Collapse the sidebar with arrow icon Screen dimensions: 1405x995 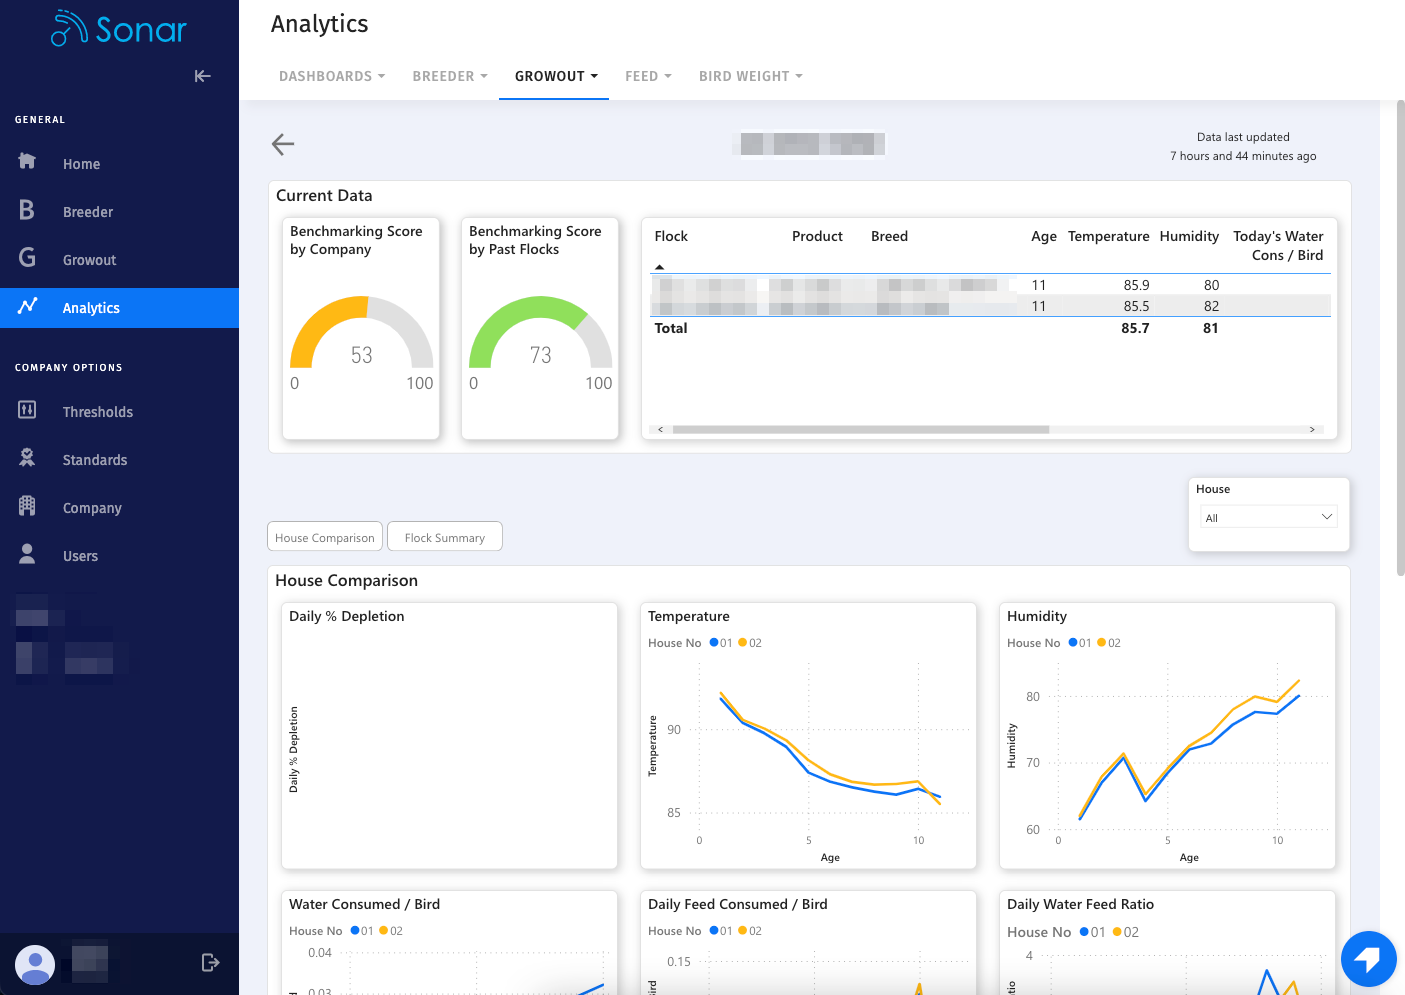coord(203,76)
